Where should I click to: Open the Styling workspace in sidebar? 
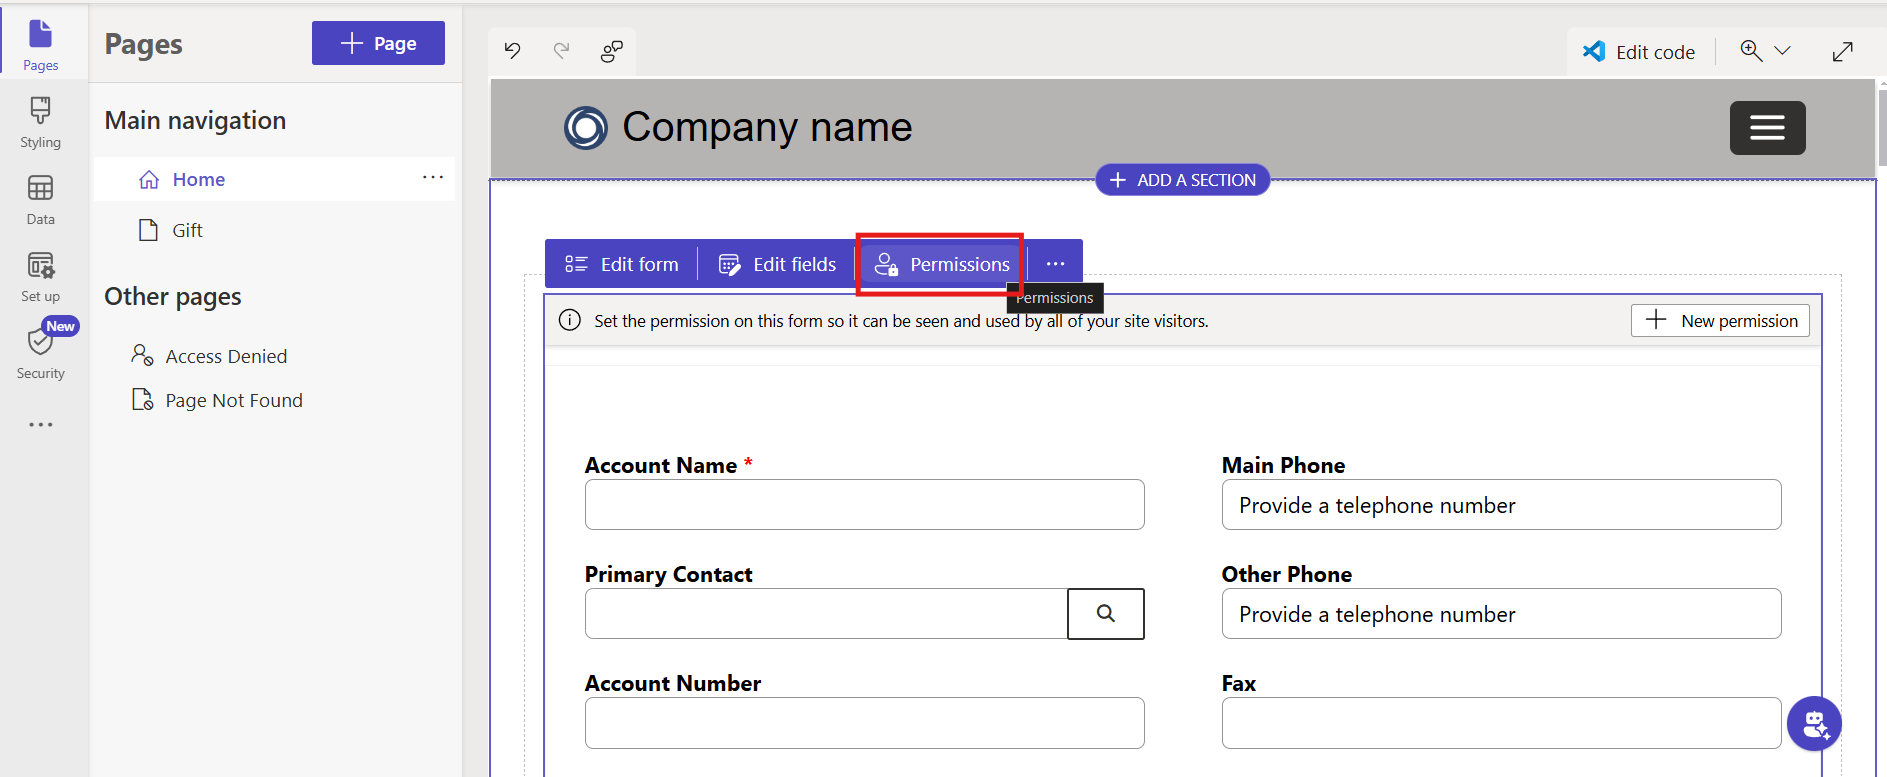coord(40,122)
